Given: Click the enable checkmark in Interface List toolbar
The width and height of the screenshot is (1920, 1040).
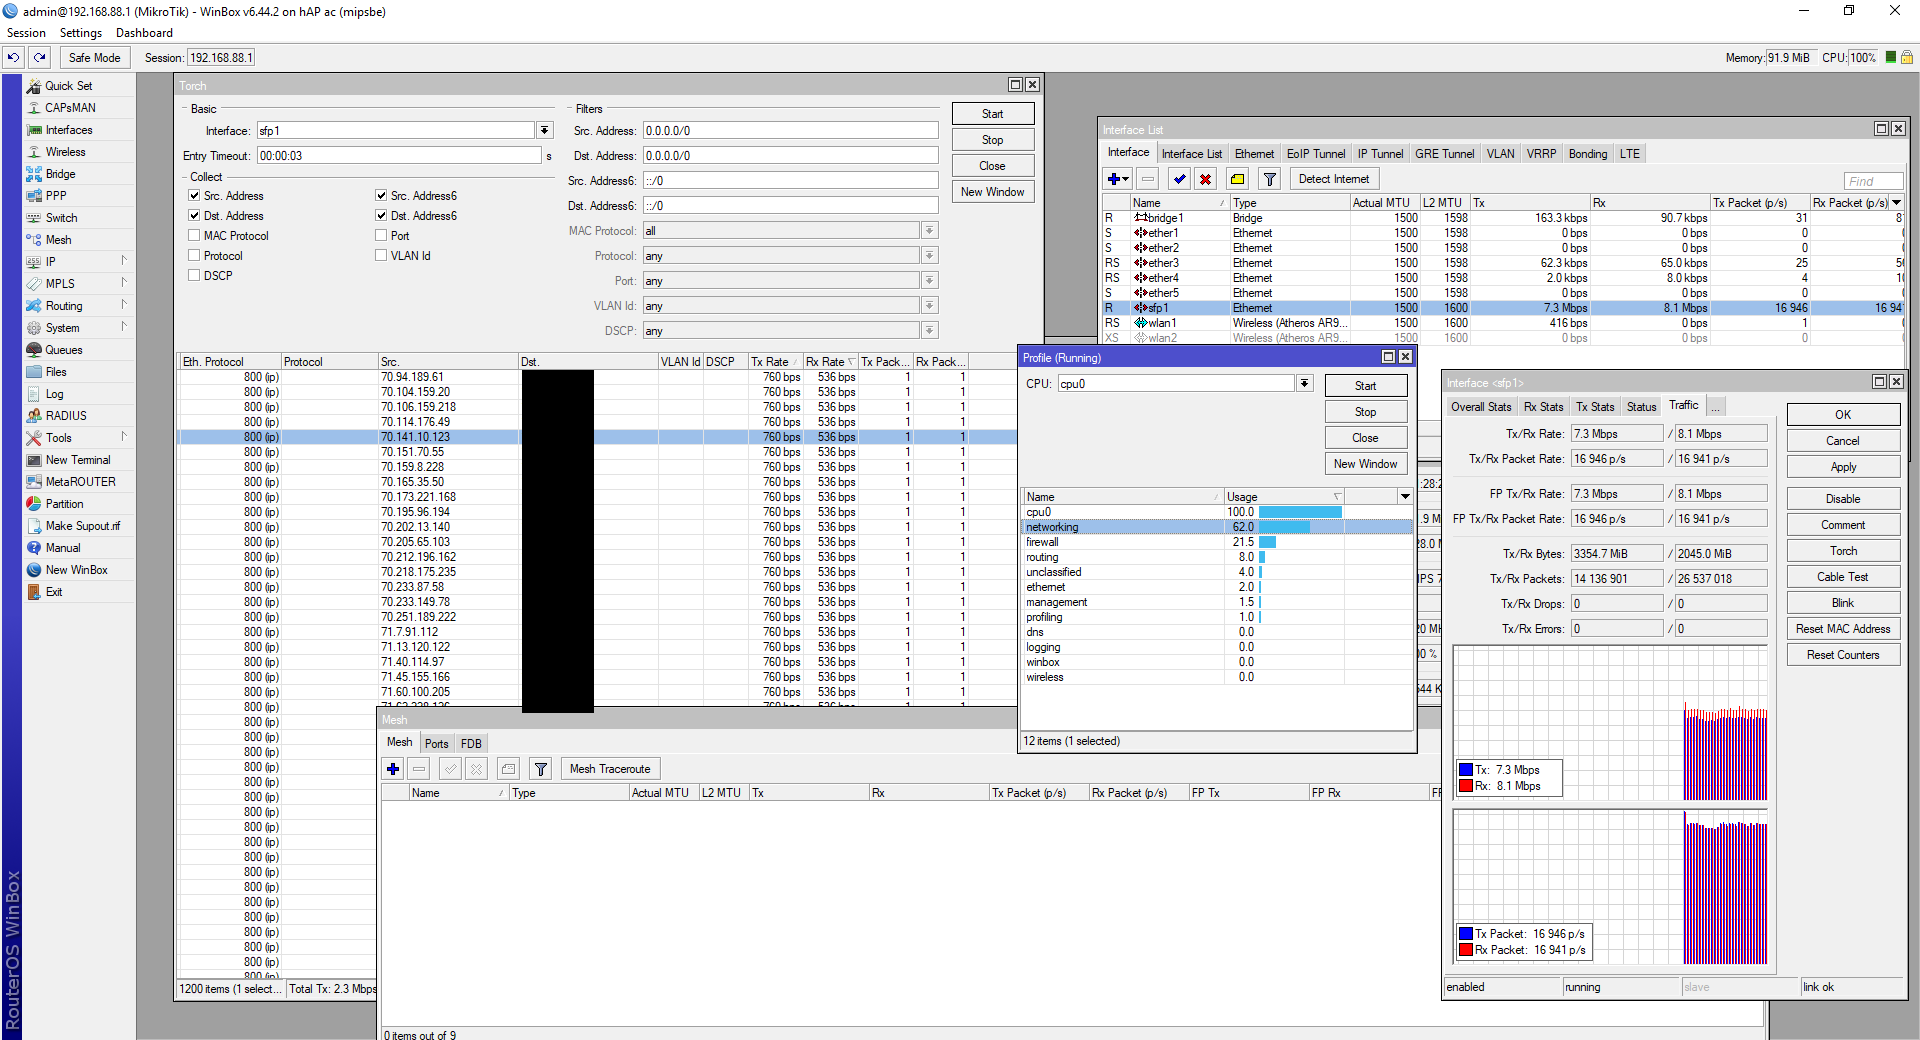Looking at the screenshot, I should coord(1180,179).
